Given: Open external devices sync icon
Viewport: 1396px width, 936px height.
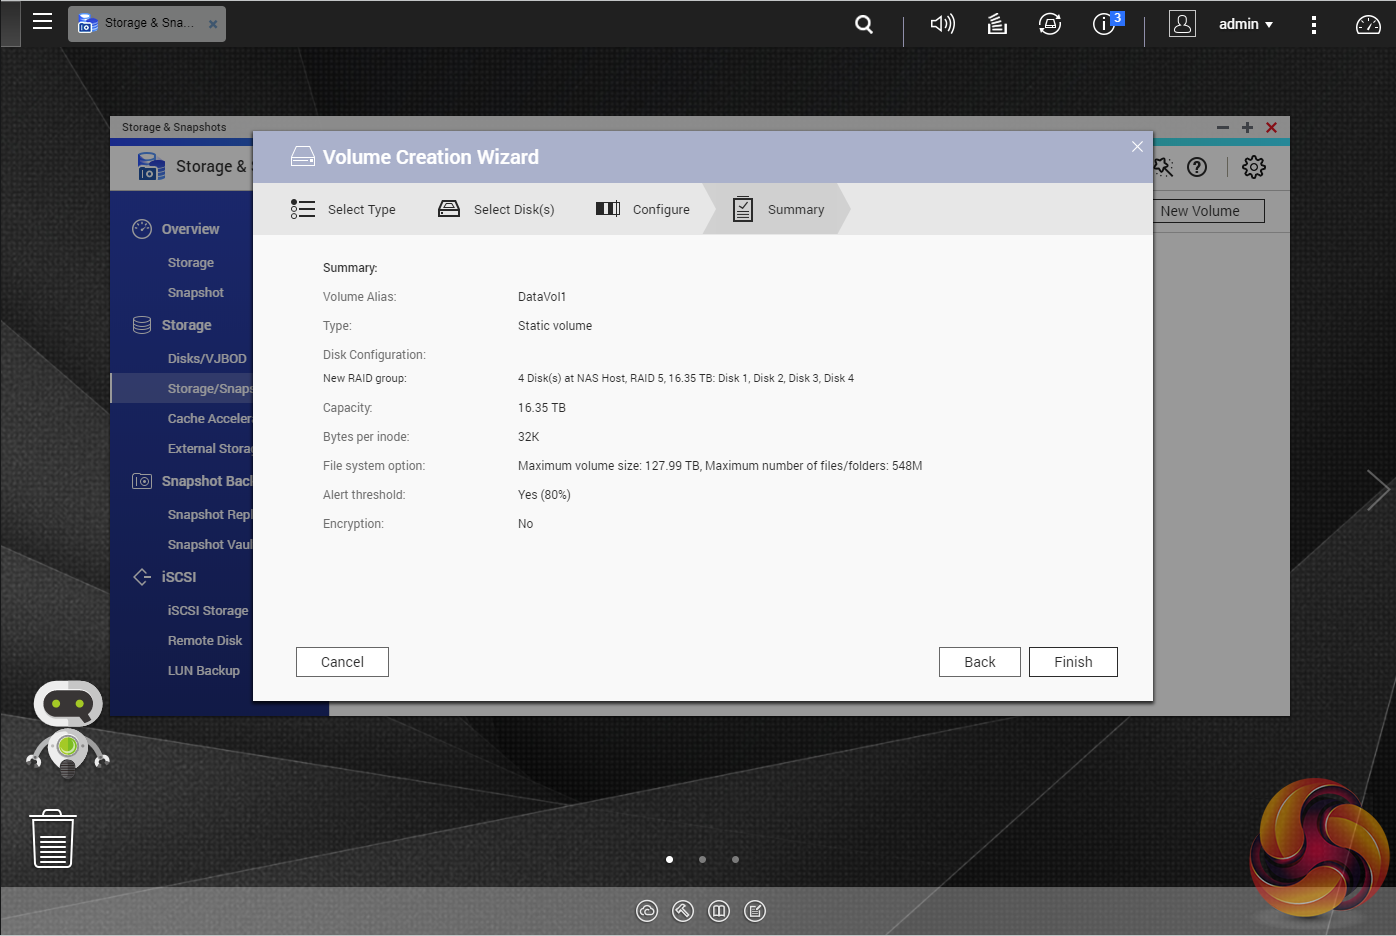Looking at the screenshot, I should [1050, 24].
